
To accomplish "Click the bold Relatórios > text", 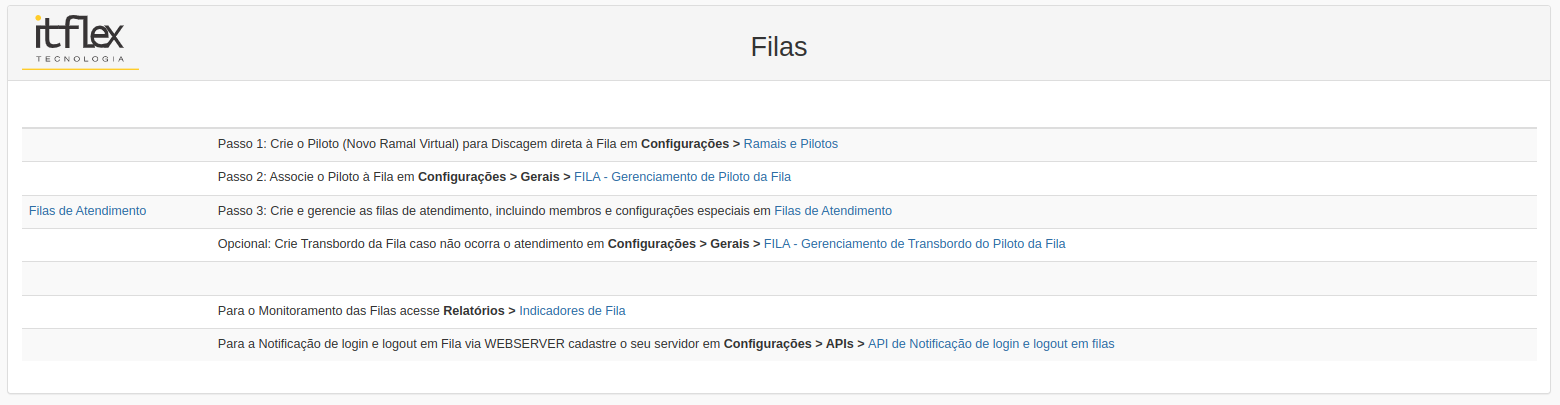I will 479,311.
